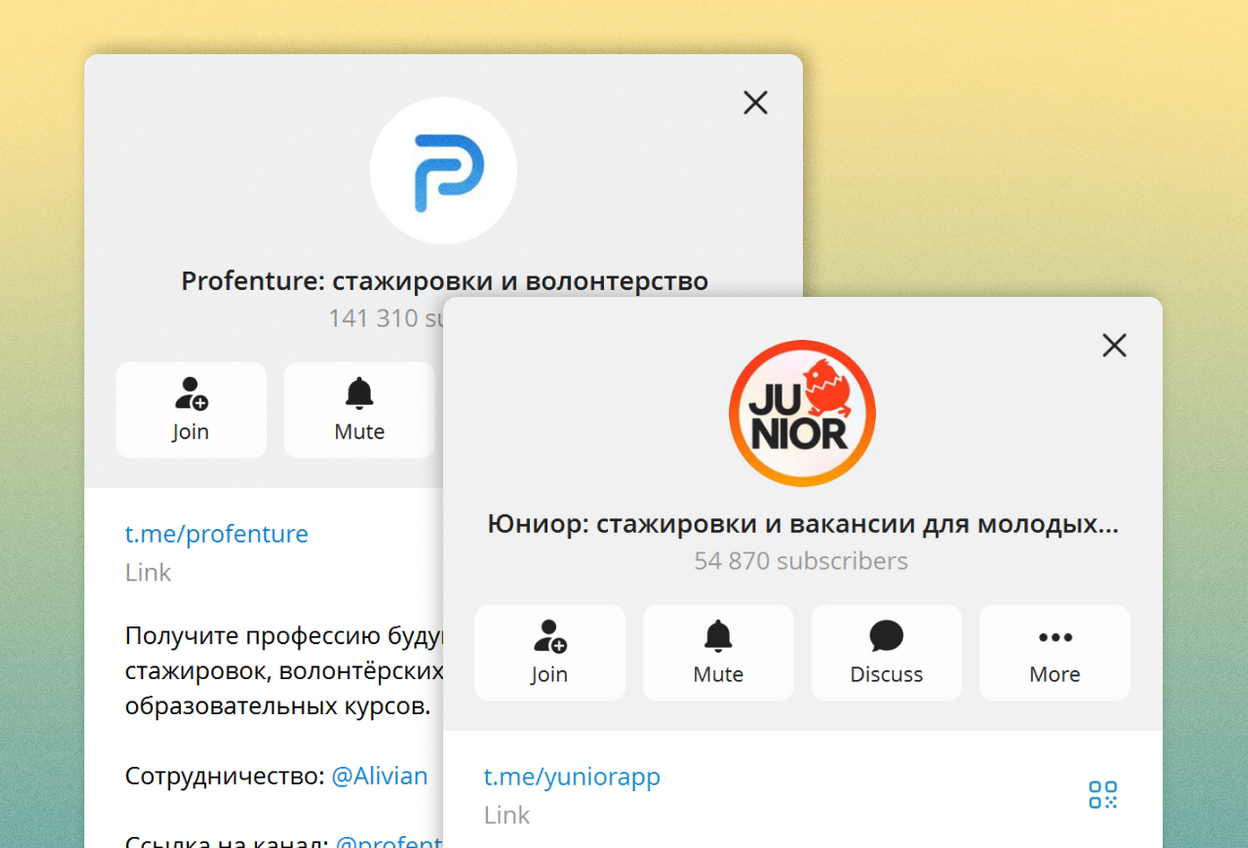This screenshot has width=1248, height=848.
Task: Click the Profenture blue P logo
Action: pos(443,170)
